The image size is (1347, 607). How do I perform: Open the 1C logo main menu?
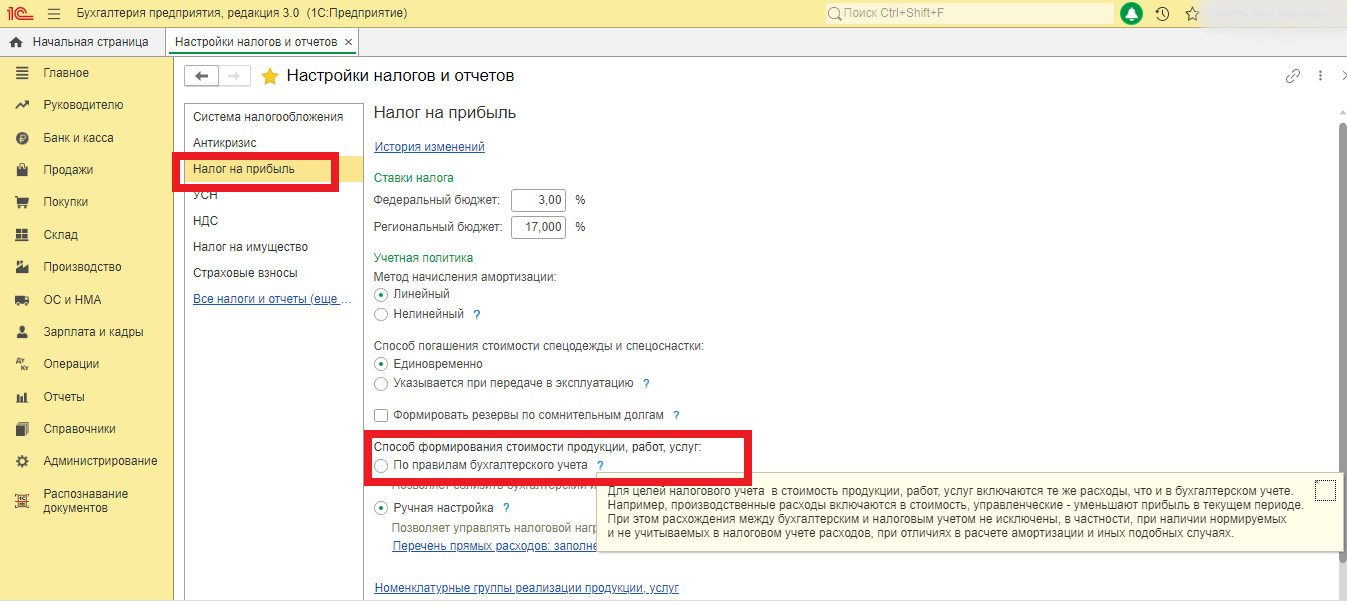[x=20, y=13]
